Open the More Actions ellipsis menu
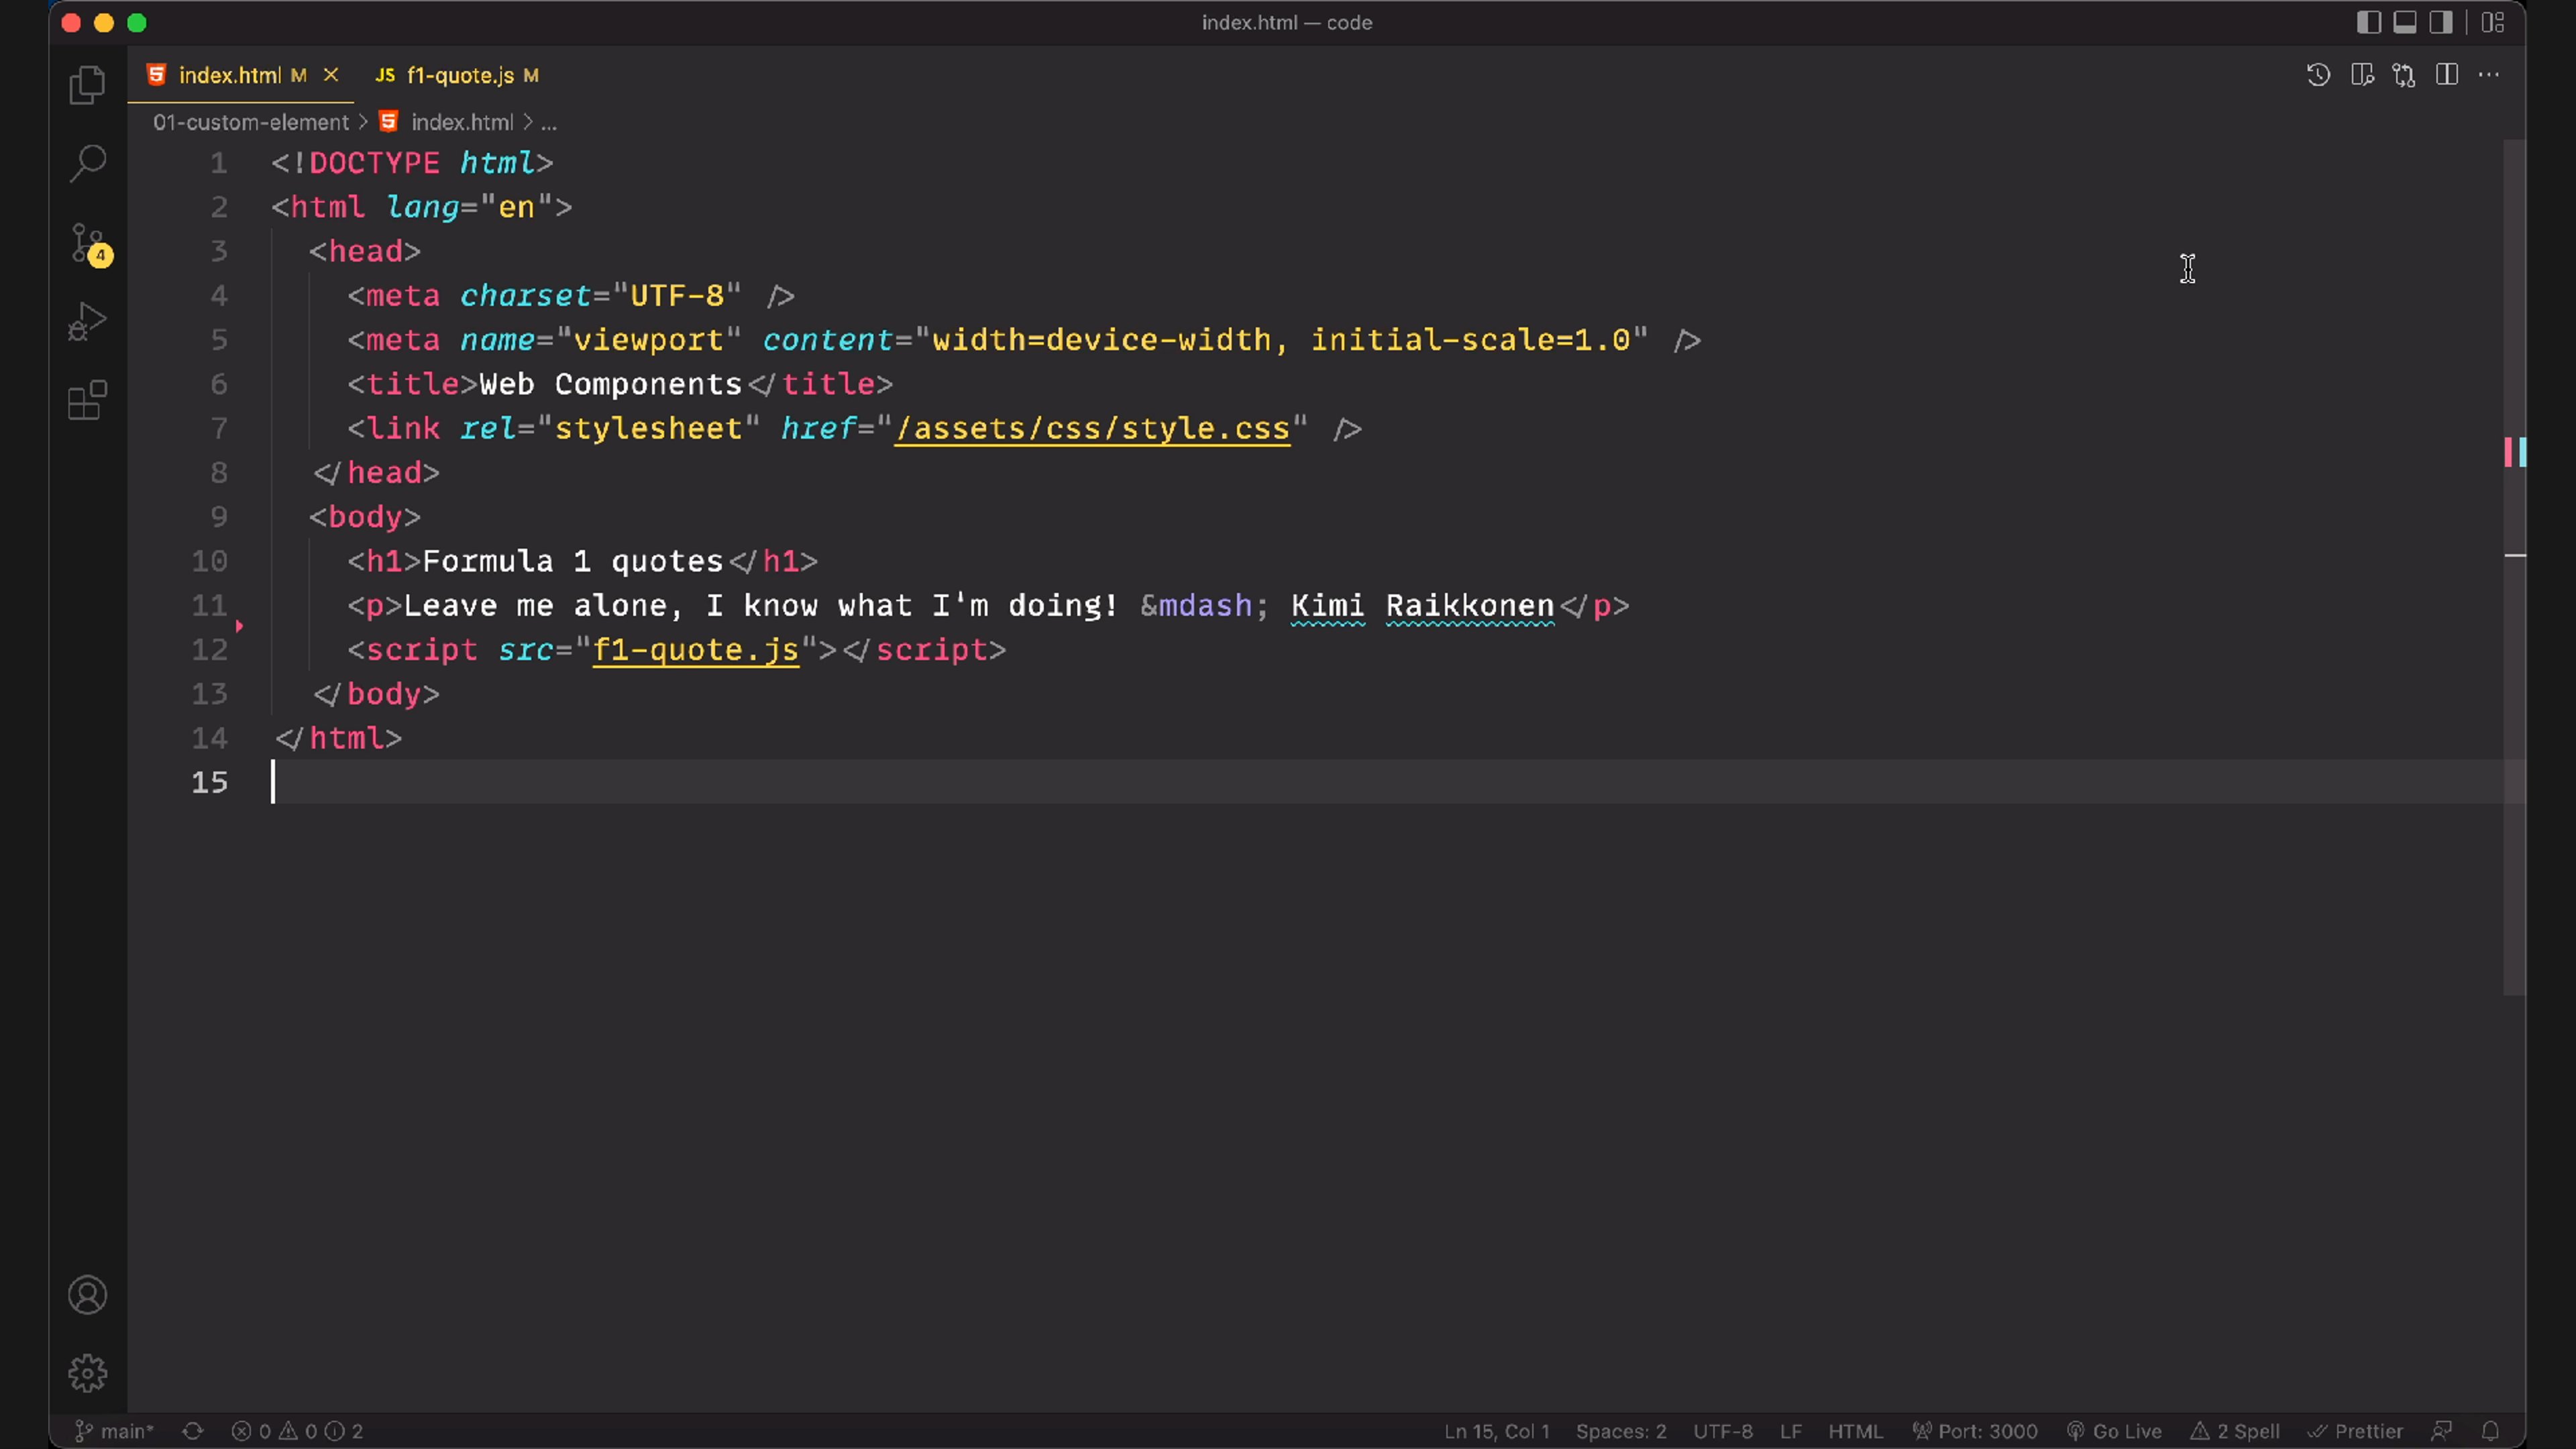The image size is (2576, 1449). (2489, 75)
